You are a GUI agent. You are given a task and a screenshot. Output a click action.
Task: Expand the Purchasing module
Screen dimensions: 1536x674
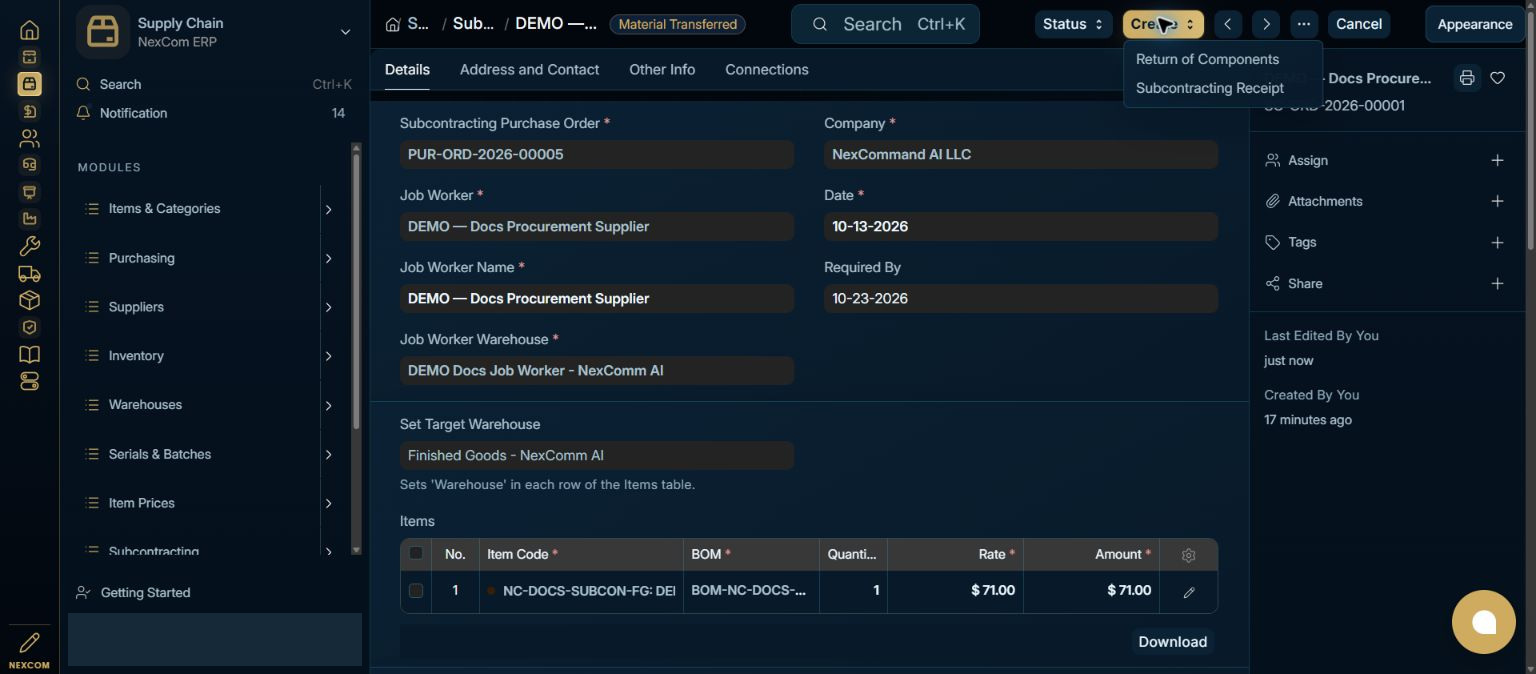pos(328,258)
